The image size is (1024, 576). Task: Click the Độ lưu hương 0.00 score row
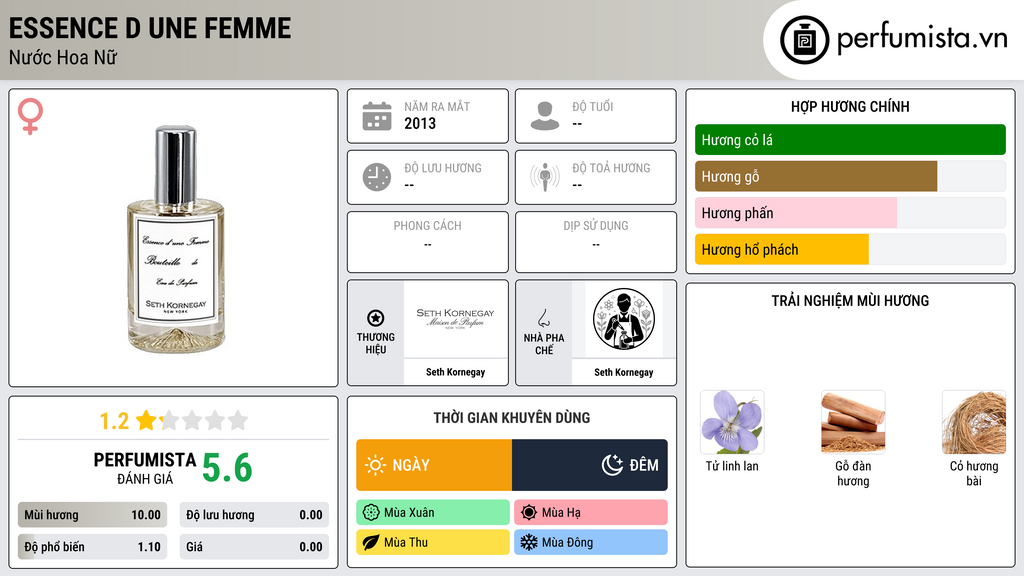254,515
